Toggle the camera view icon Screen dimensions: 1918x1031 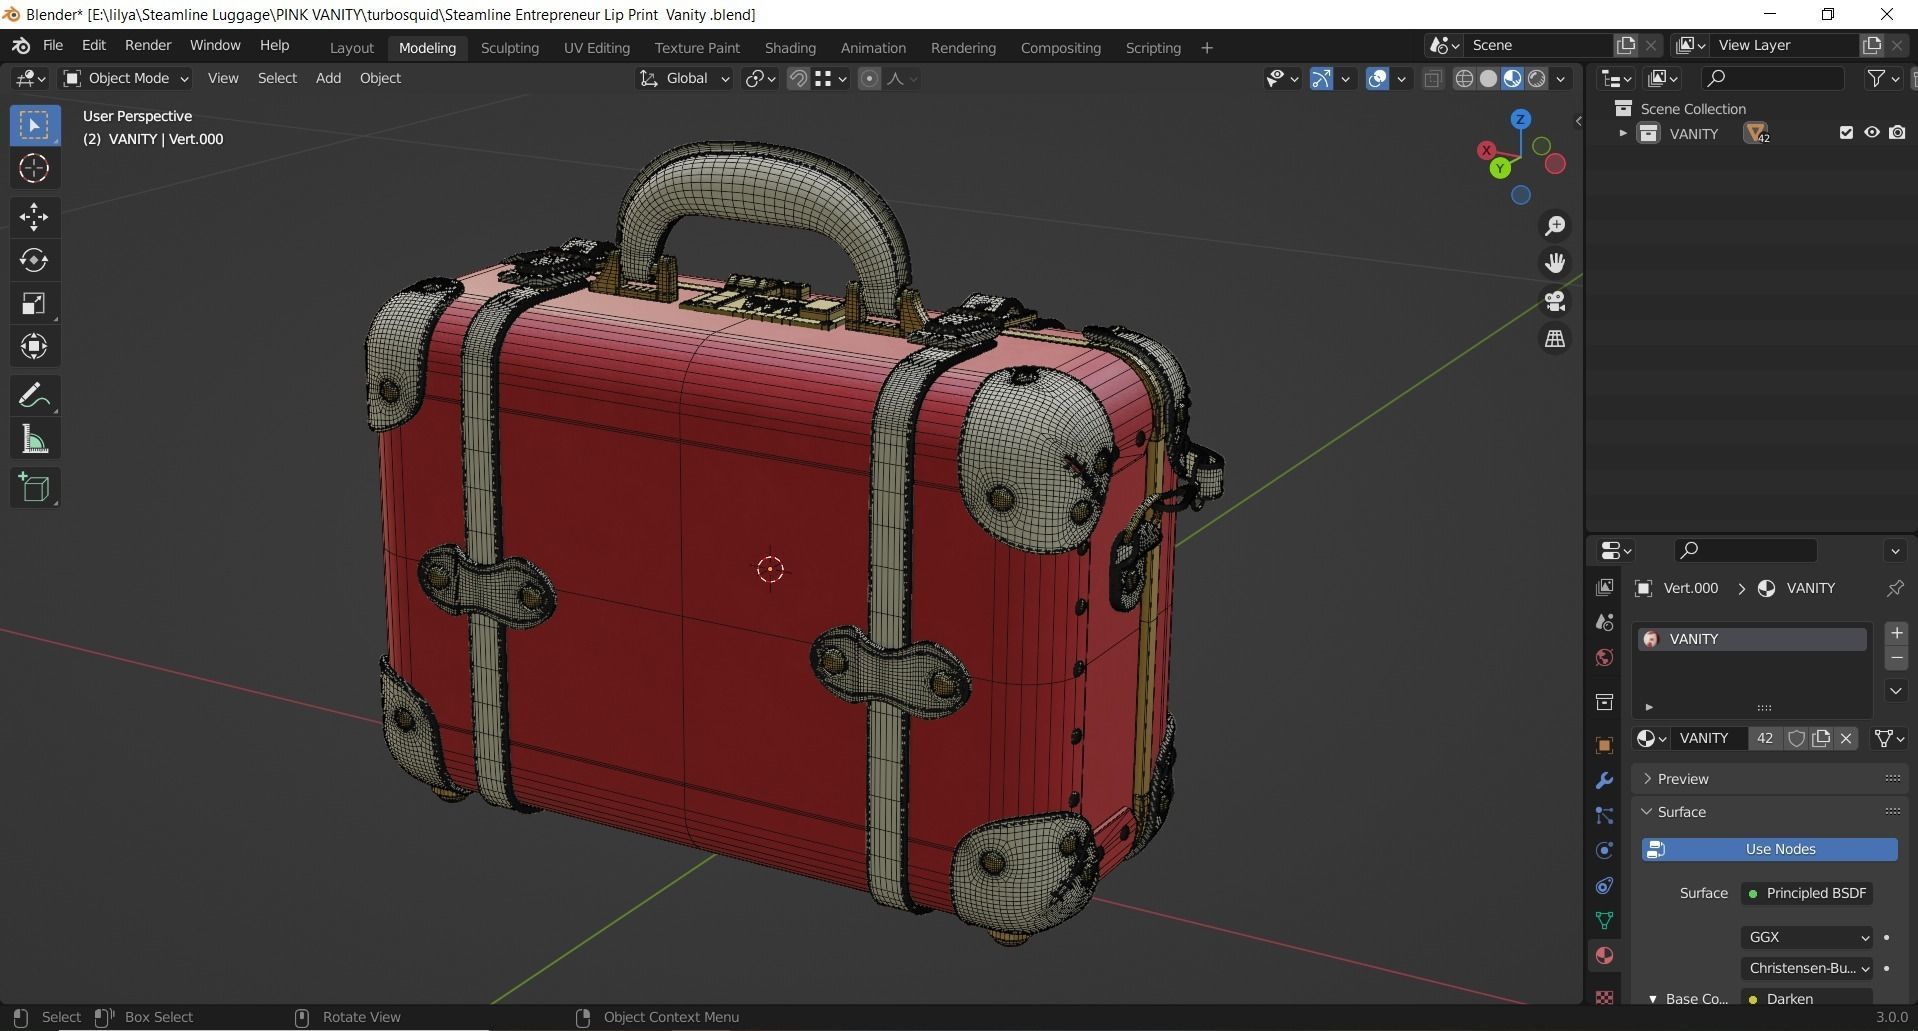[1555, 301]
